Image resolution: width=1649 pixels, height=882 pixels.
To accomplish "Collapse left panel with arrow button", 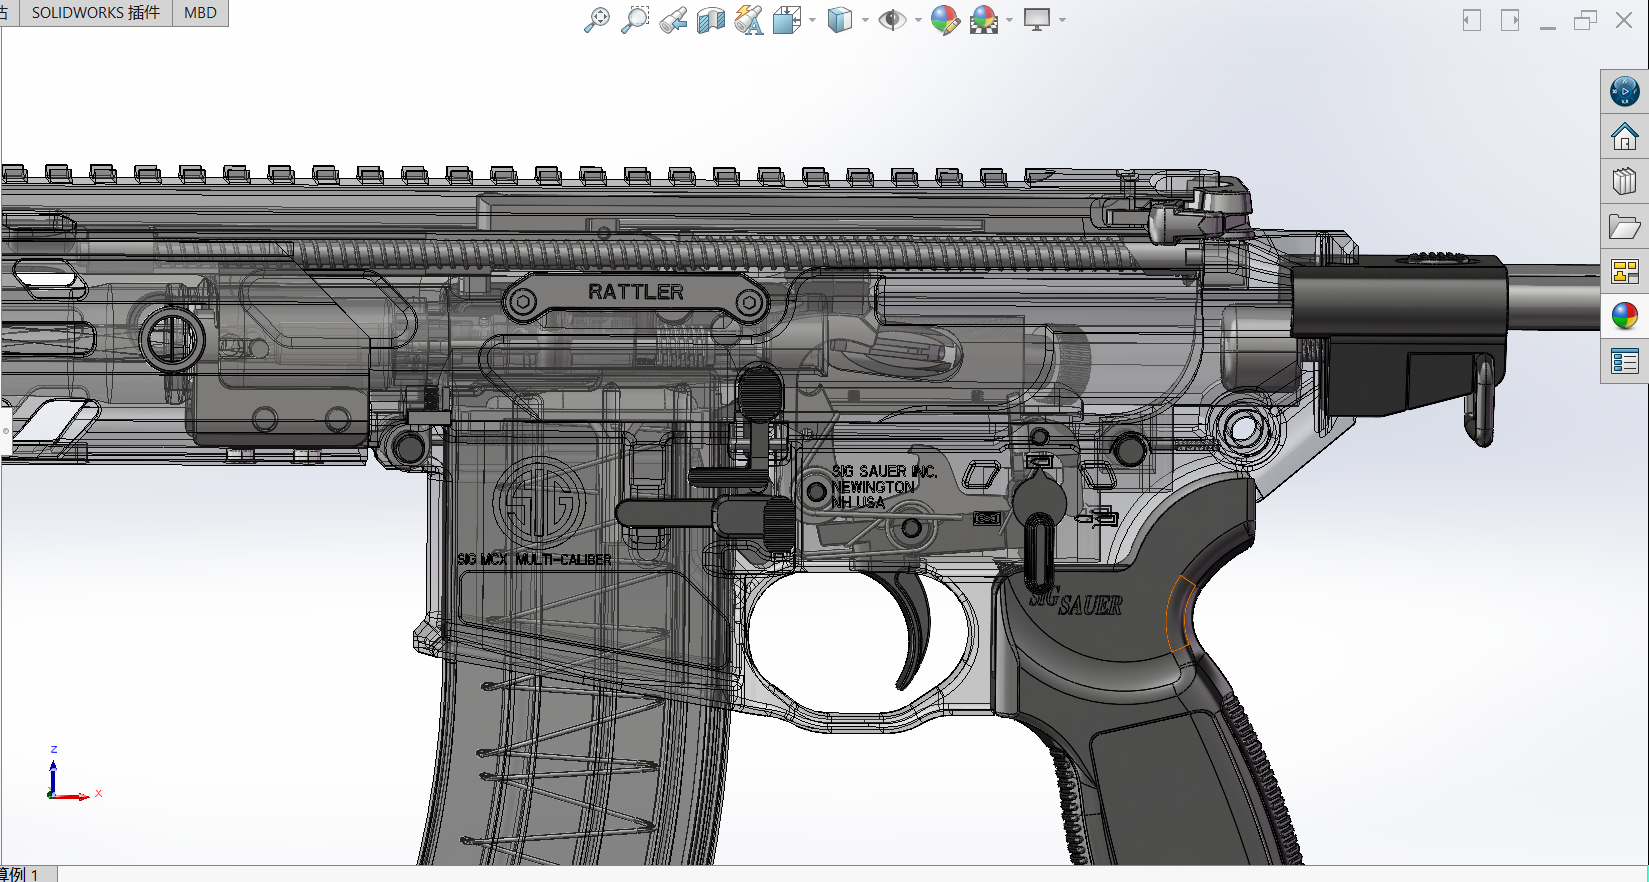I will coord(1471,20).
